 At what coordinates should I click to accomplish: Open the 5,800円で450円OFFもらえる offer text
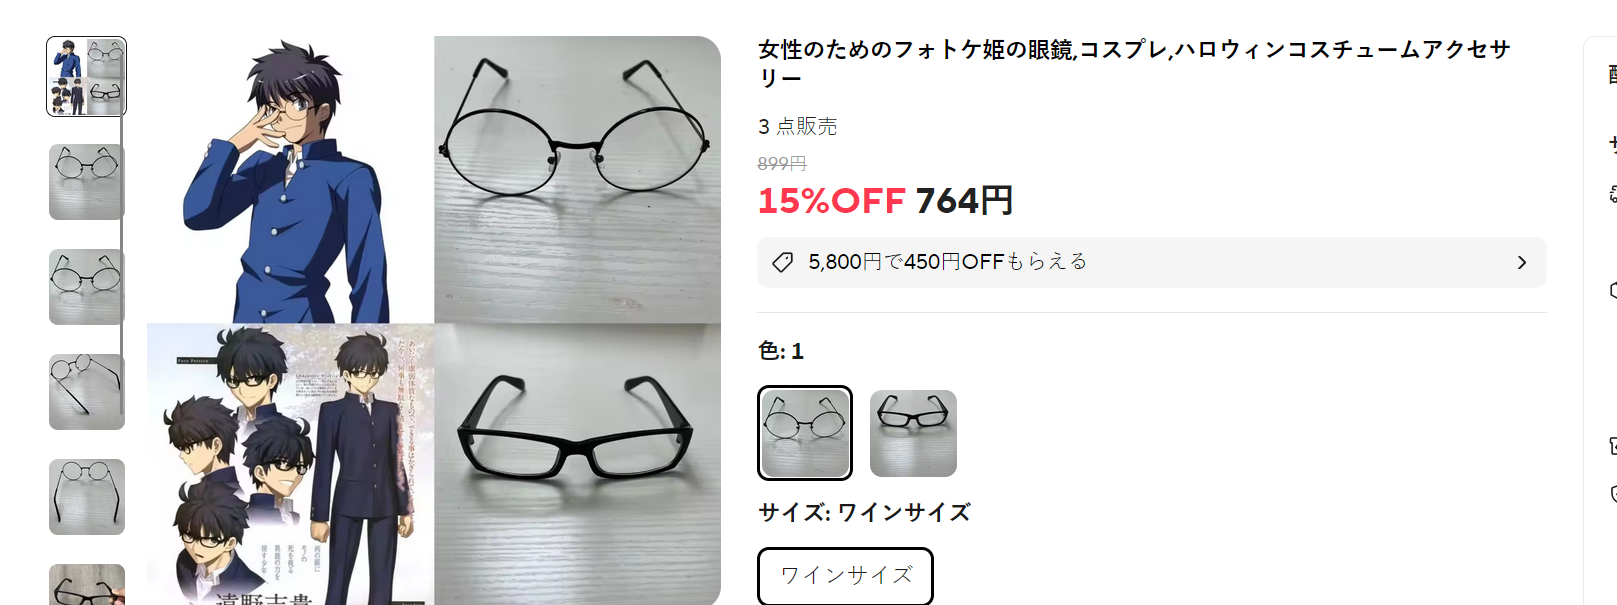pyautogui.click(x=947, y=262)
